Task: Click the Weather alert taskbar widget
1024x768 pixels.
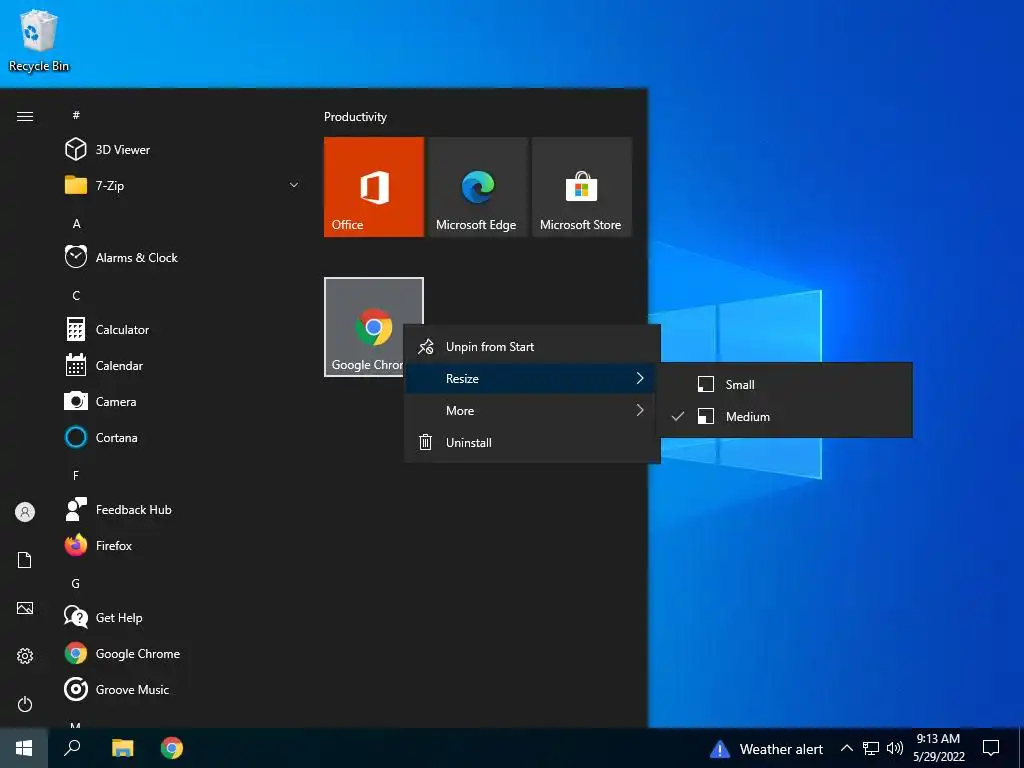Action: (766, 749)
